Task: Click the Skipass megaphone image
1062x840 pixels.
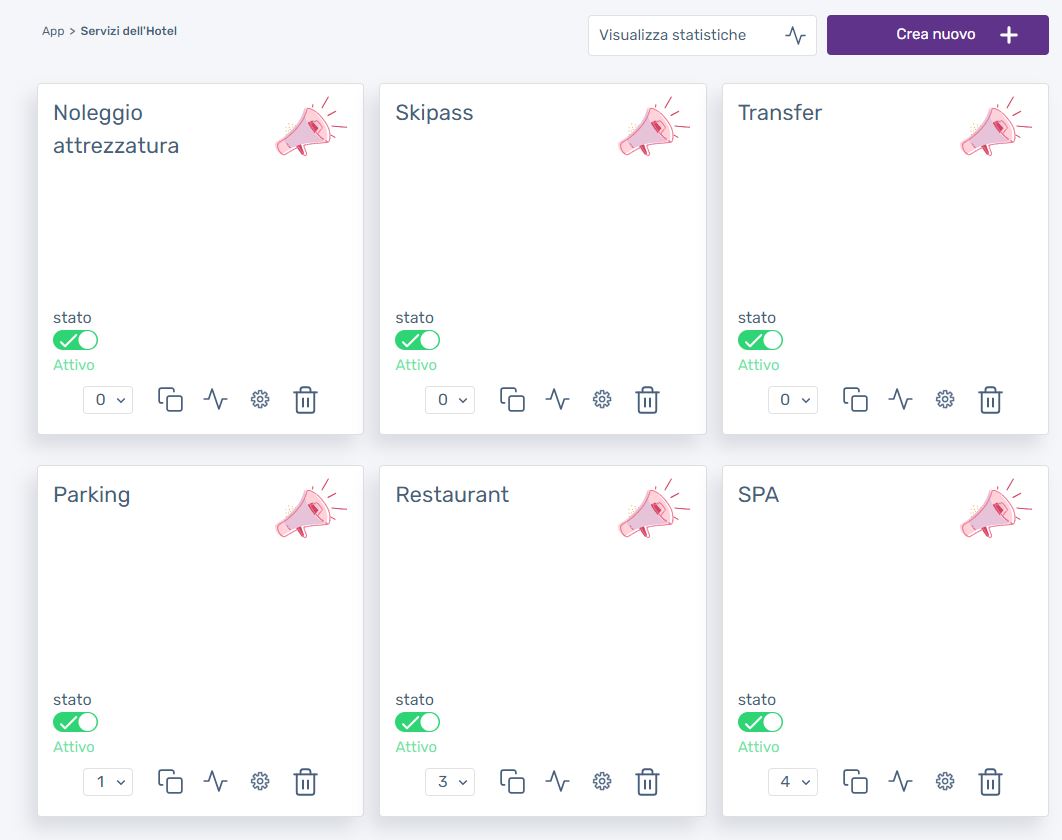Action: [653, 127]
